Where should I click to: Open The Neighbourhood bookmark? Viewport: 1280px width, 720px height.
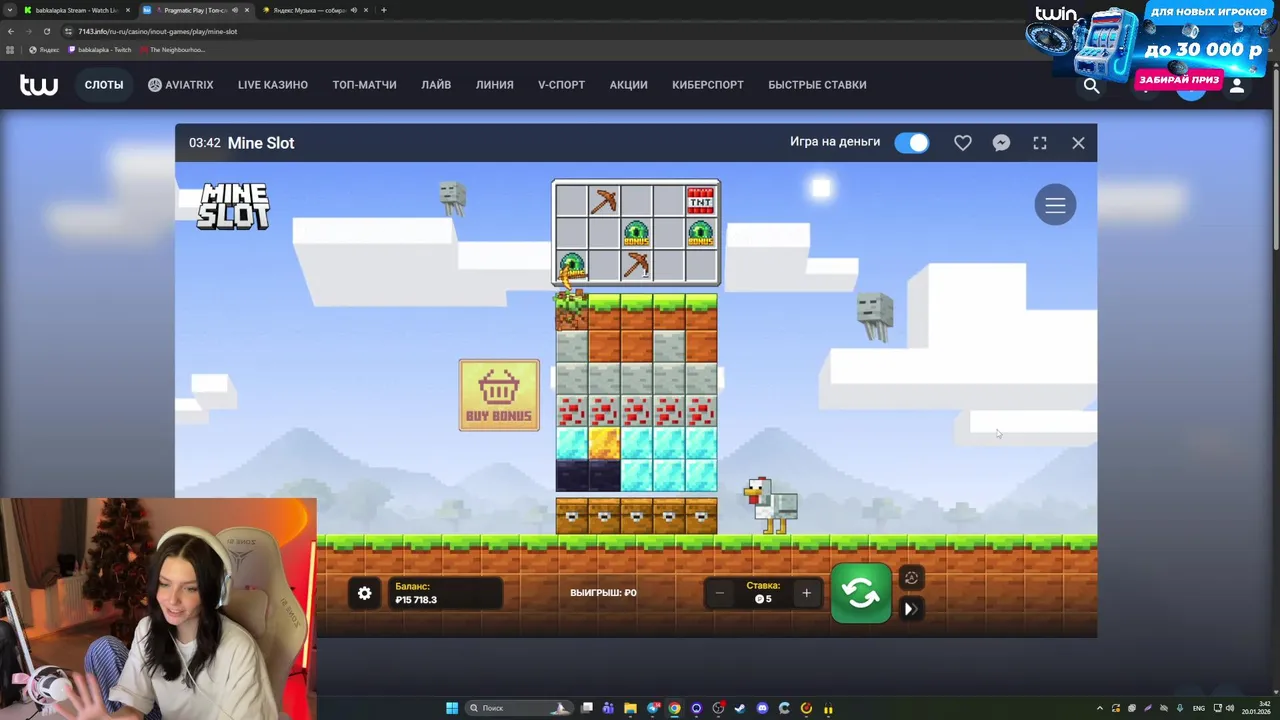[x=173, y=49]
